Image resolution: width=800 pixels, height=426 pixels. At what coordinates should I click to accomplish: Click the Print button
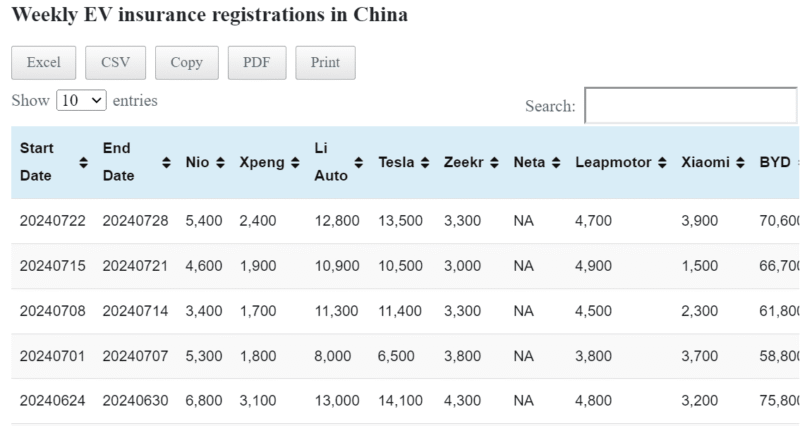[x=325, y=62]
